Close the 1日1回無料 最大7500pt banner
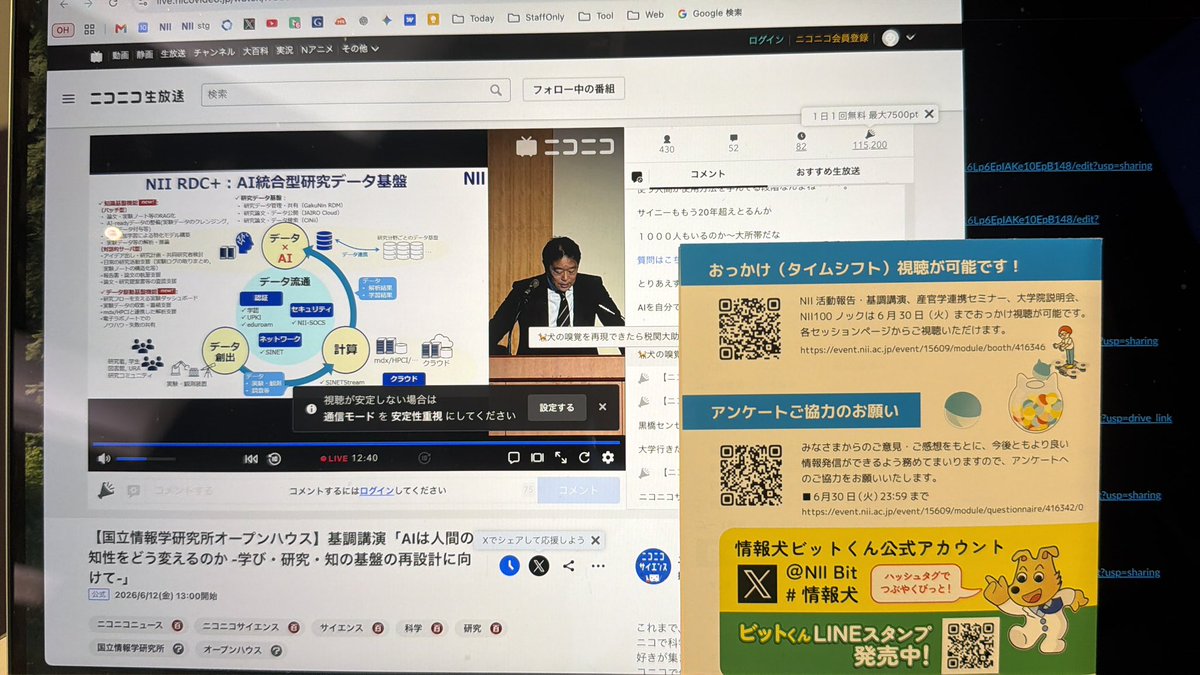The image size is (1200, 675). pyautogui.click(x=929, y=114)
